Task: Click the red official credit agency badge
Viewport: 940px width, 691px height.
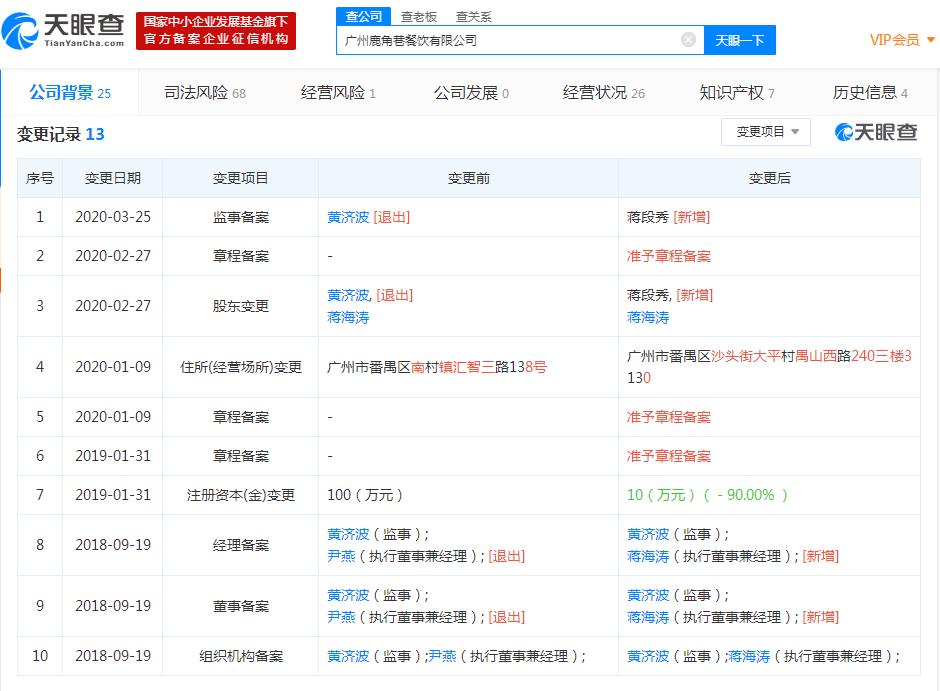Action: [x=216, y=30]
